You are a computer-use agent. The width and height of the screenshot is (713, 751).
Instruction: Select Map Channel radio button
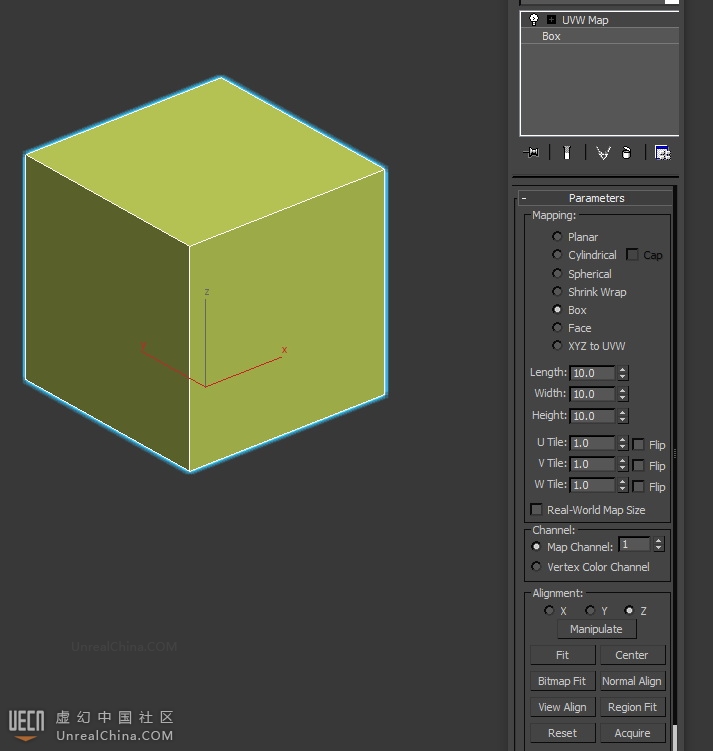pyautogui.click(x=536, y=546)
